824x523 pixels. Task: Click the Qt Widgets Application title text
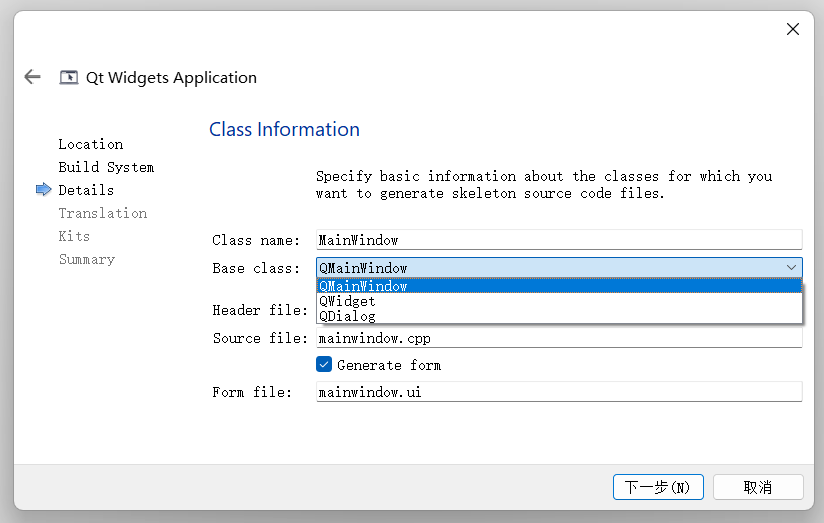tap(171, 77)
